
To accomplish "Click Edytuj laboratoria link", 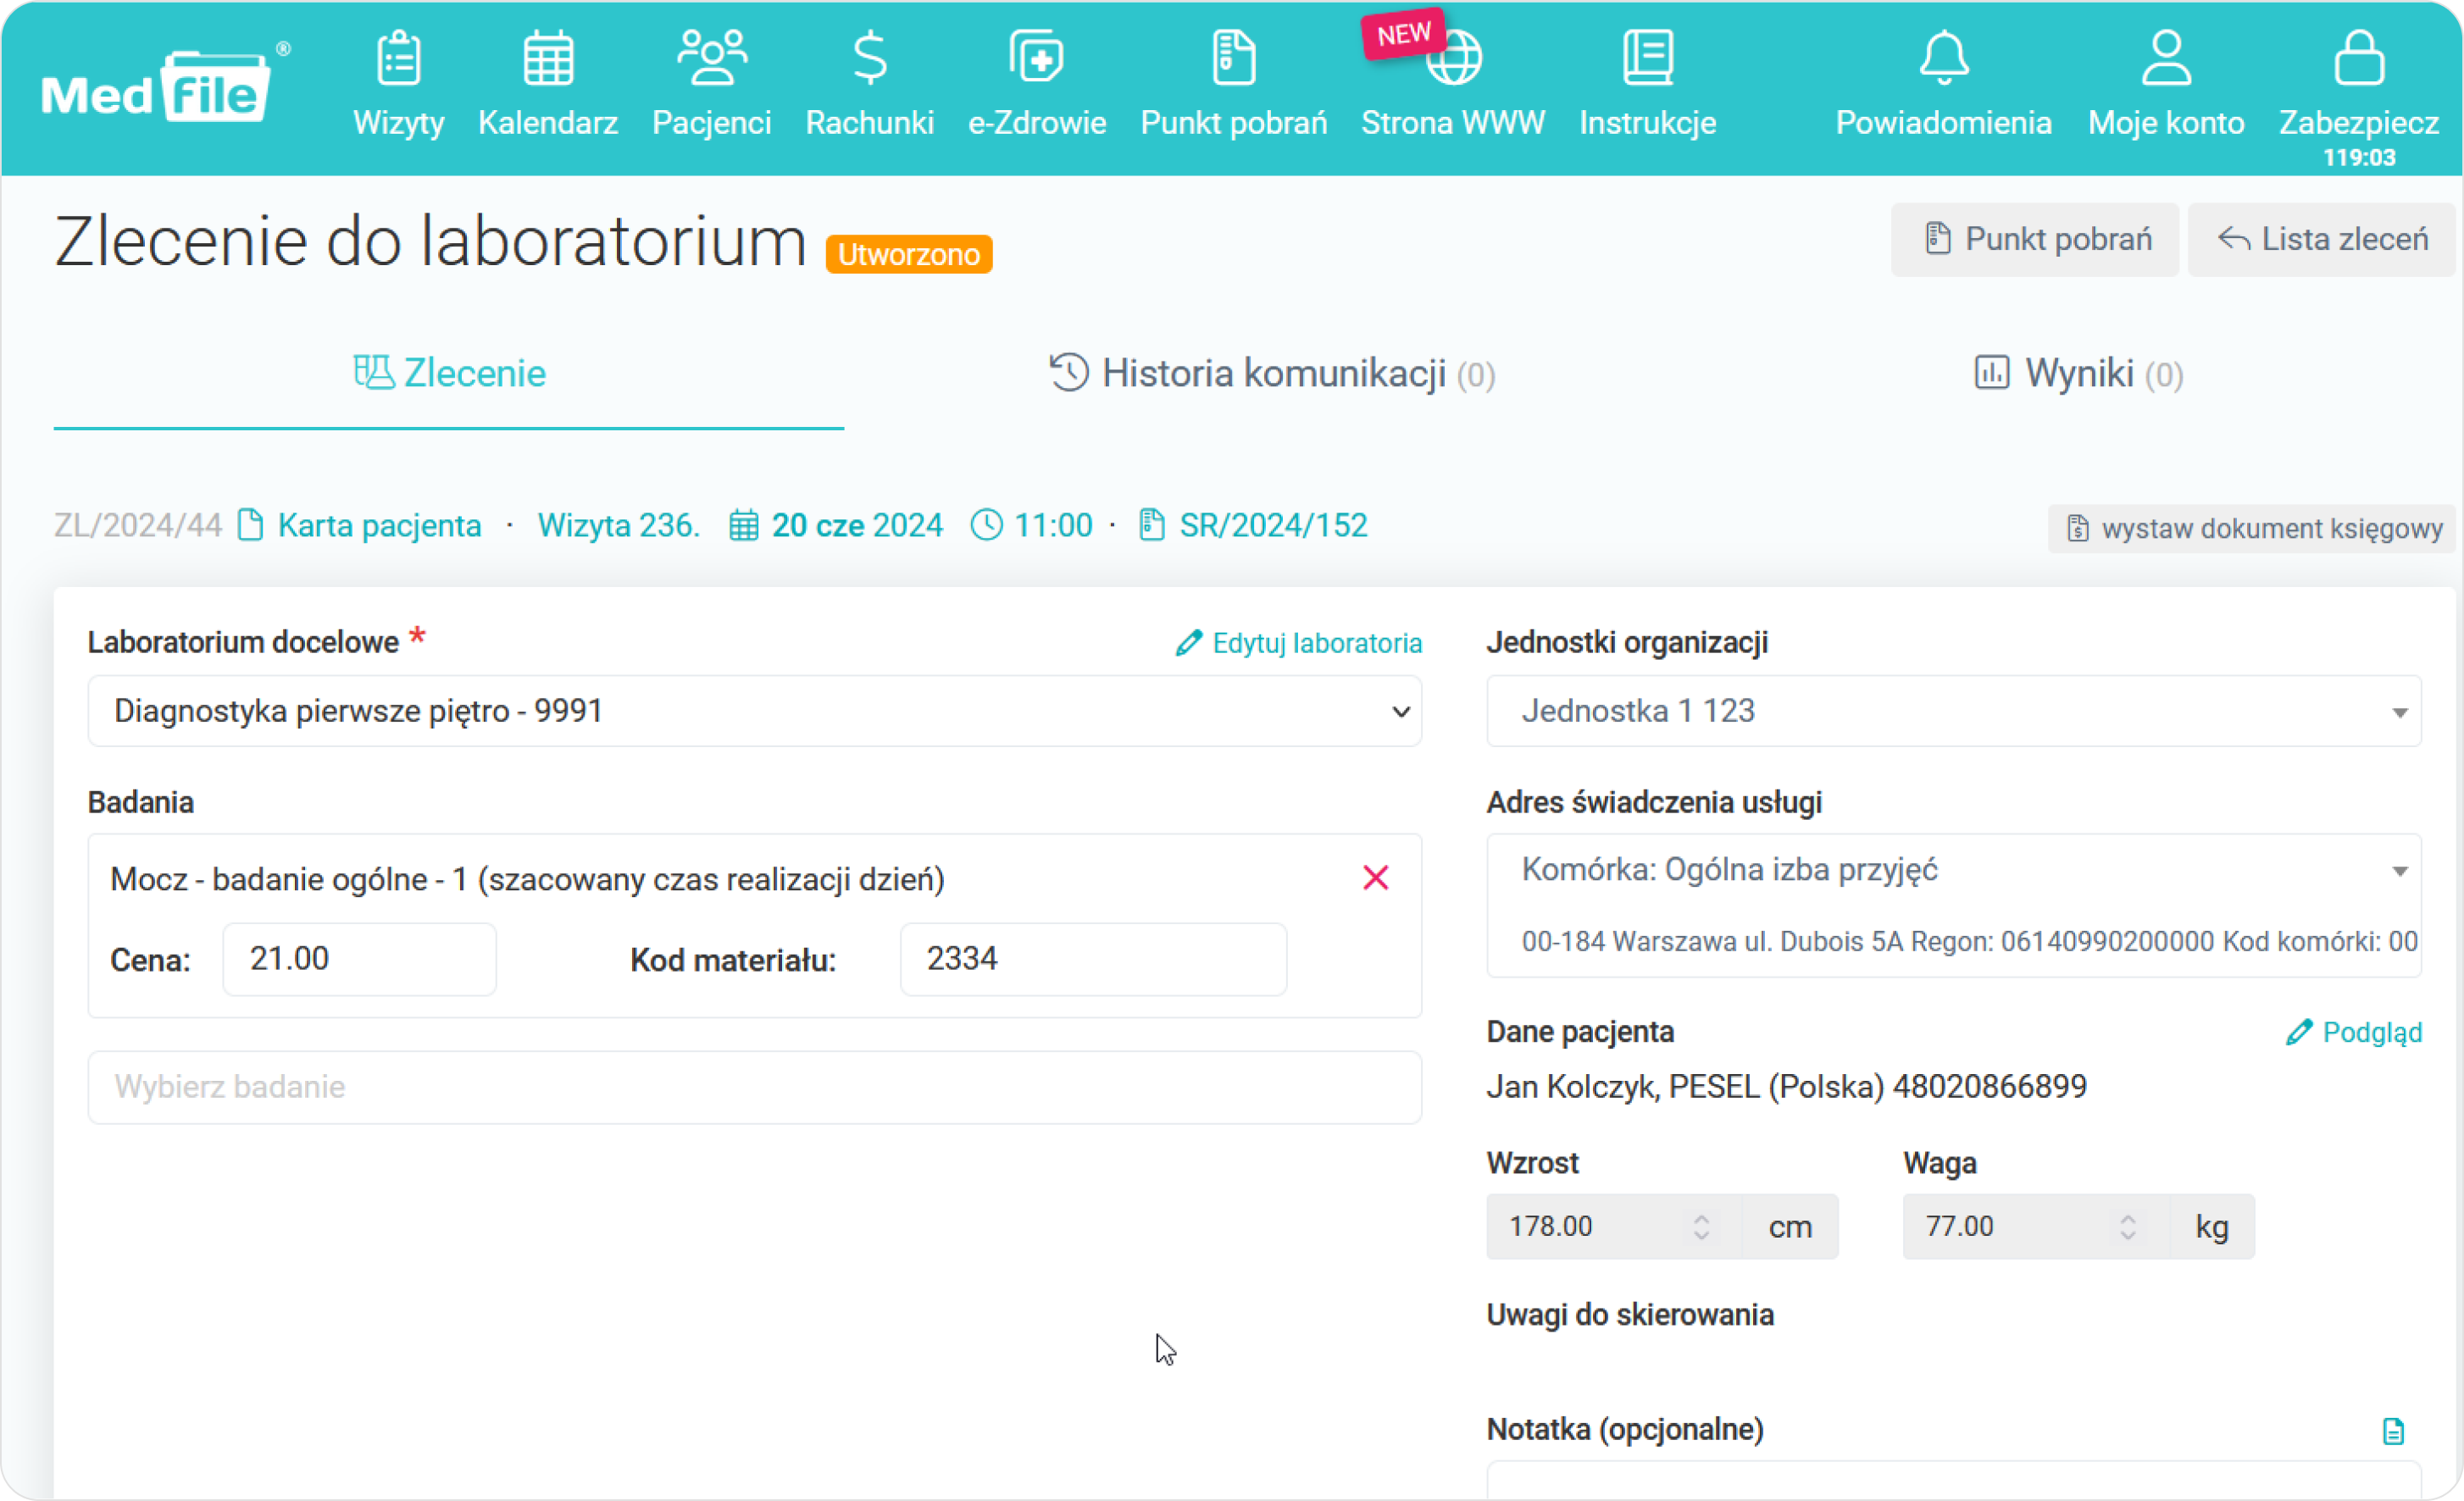I will pos(1316,643).
